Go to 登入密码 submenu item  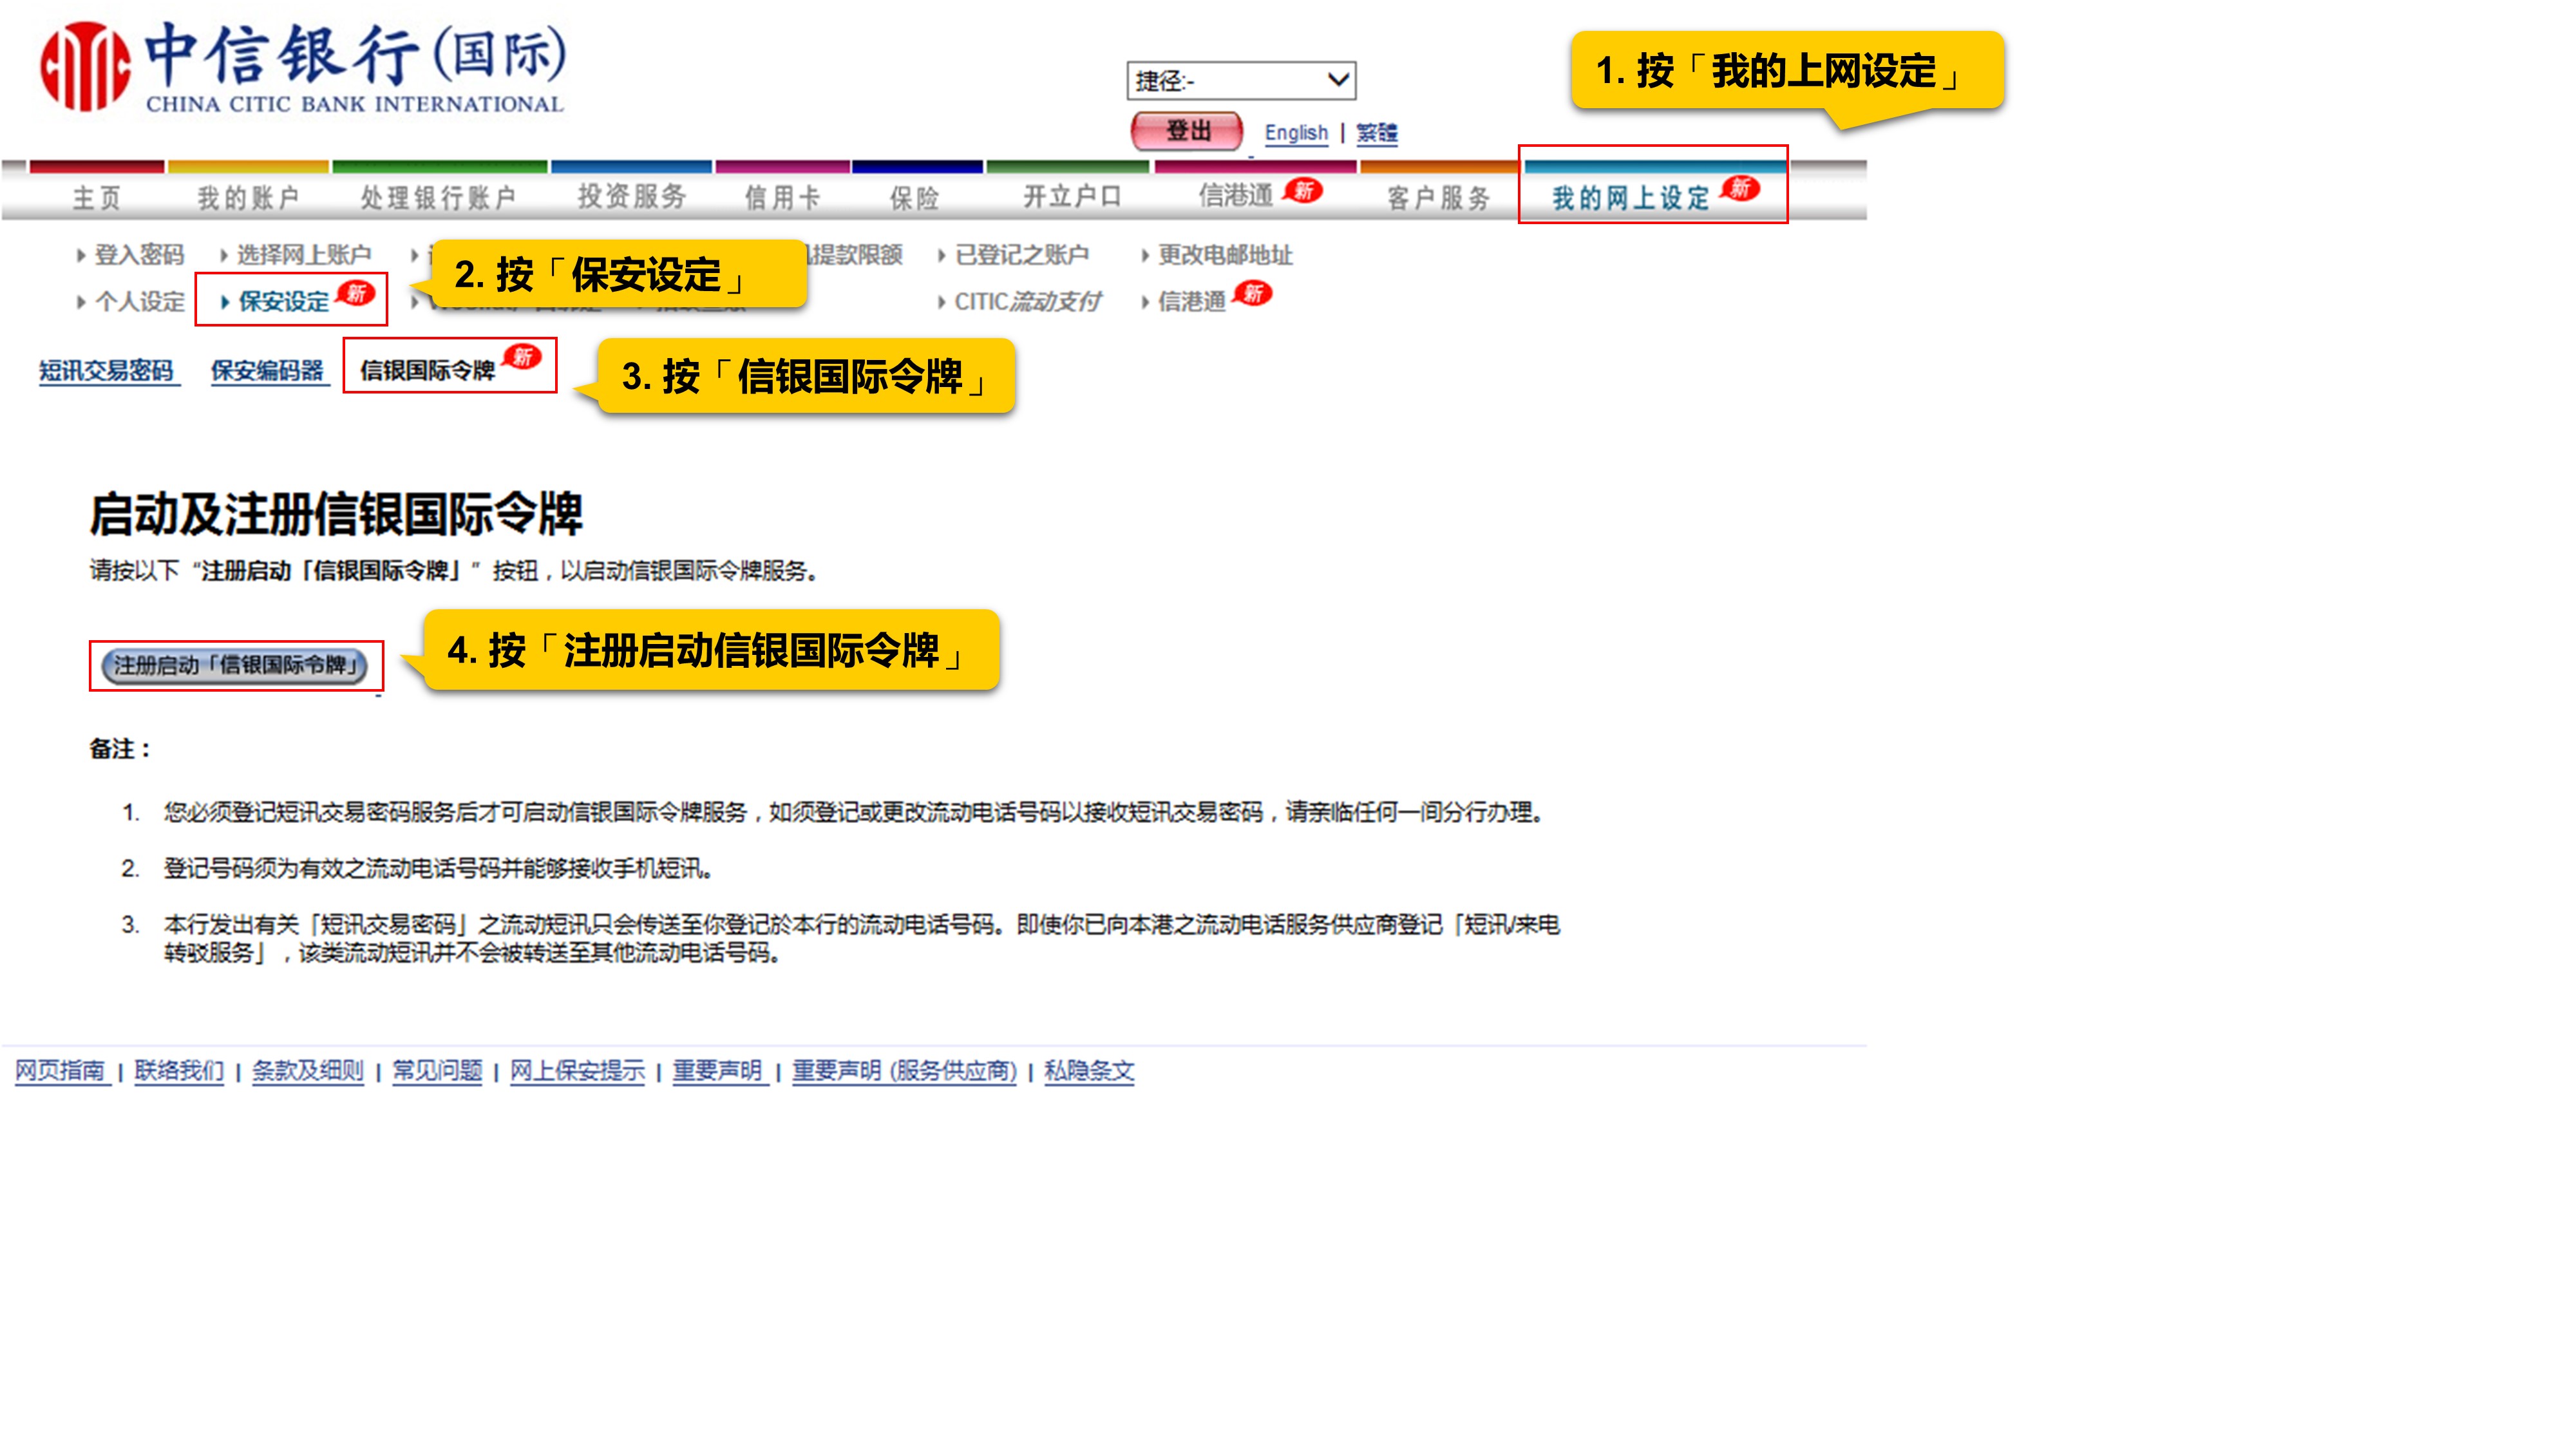coord(139,255)
